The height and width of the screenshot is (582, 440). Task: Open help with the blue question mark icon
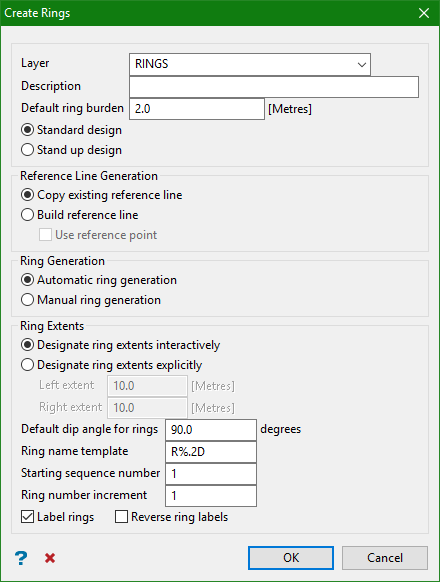point(21,558)
